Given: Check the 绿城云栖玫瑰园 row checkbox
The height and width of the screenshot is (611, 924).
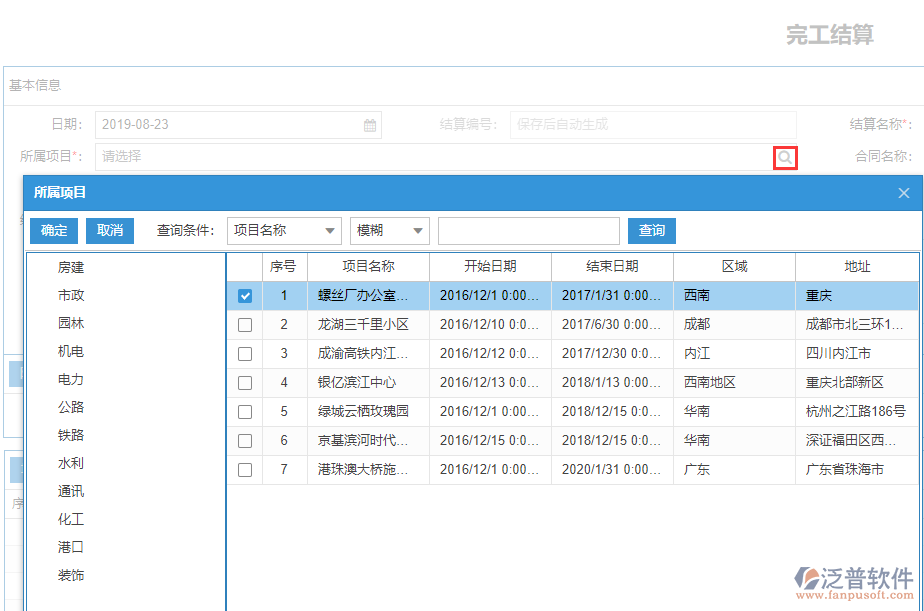Looking at the screenshot, I should [x=245, y=411].
